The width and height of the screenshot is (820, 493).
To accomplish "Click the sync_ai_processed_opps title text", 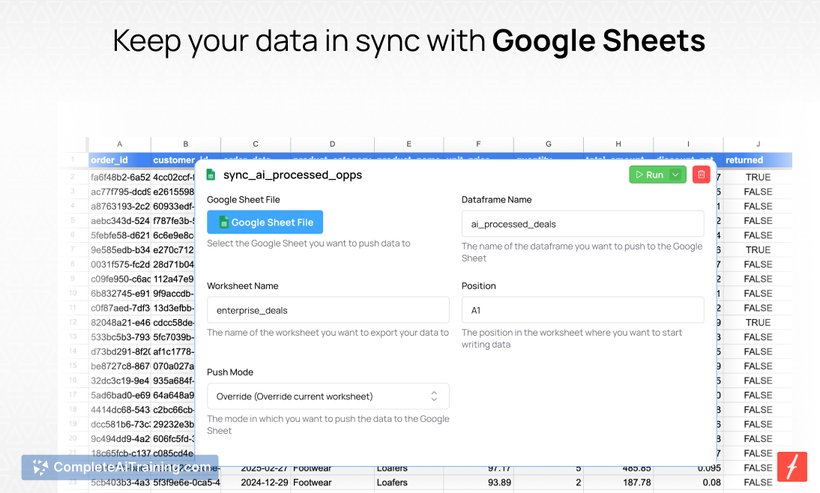I will pyautogui.click(x=293, y=175).
